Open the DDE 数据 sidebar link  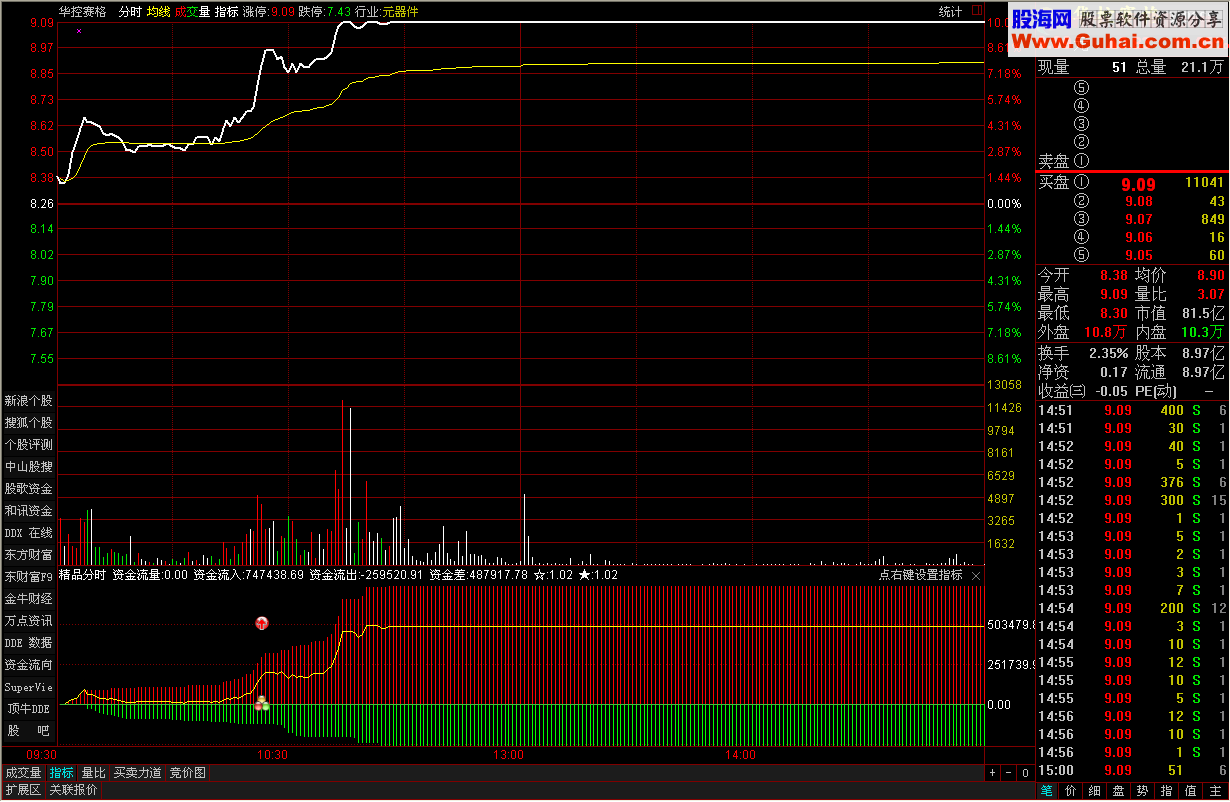click(x=28, y=642)
